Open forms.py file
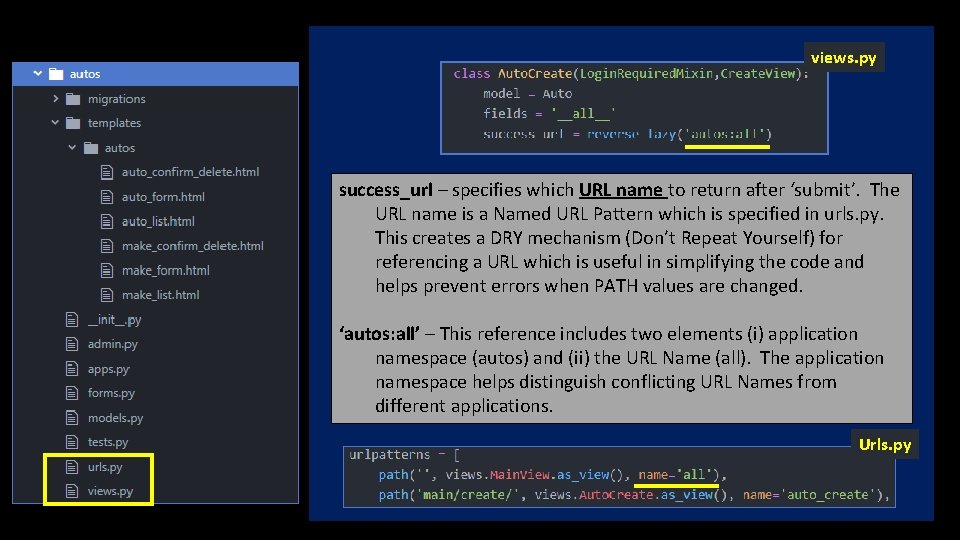Viewport: 960px width, 540px height. (111, 393)
